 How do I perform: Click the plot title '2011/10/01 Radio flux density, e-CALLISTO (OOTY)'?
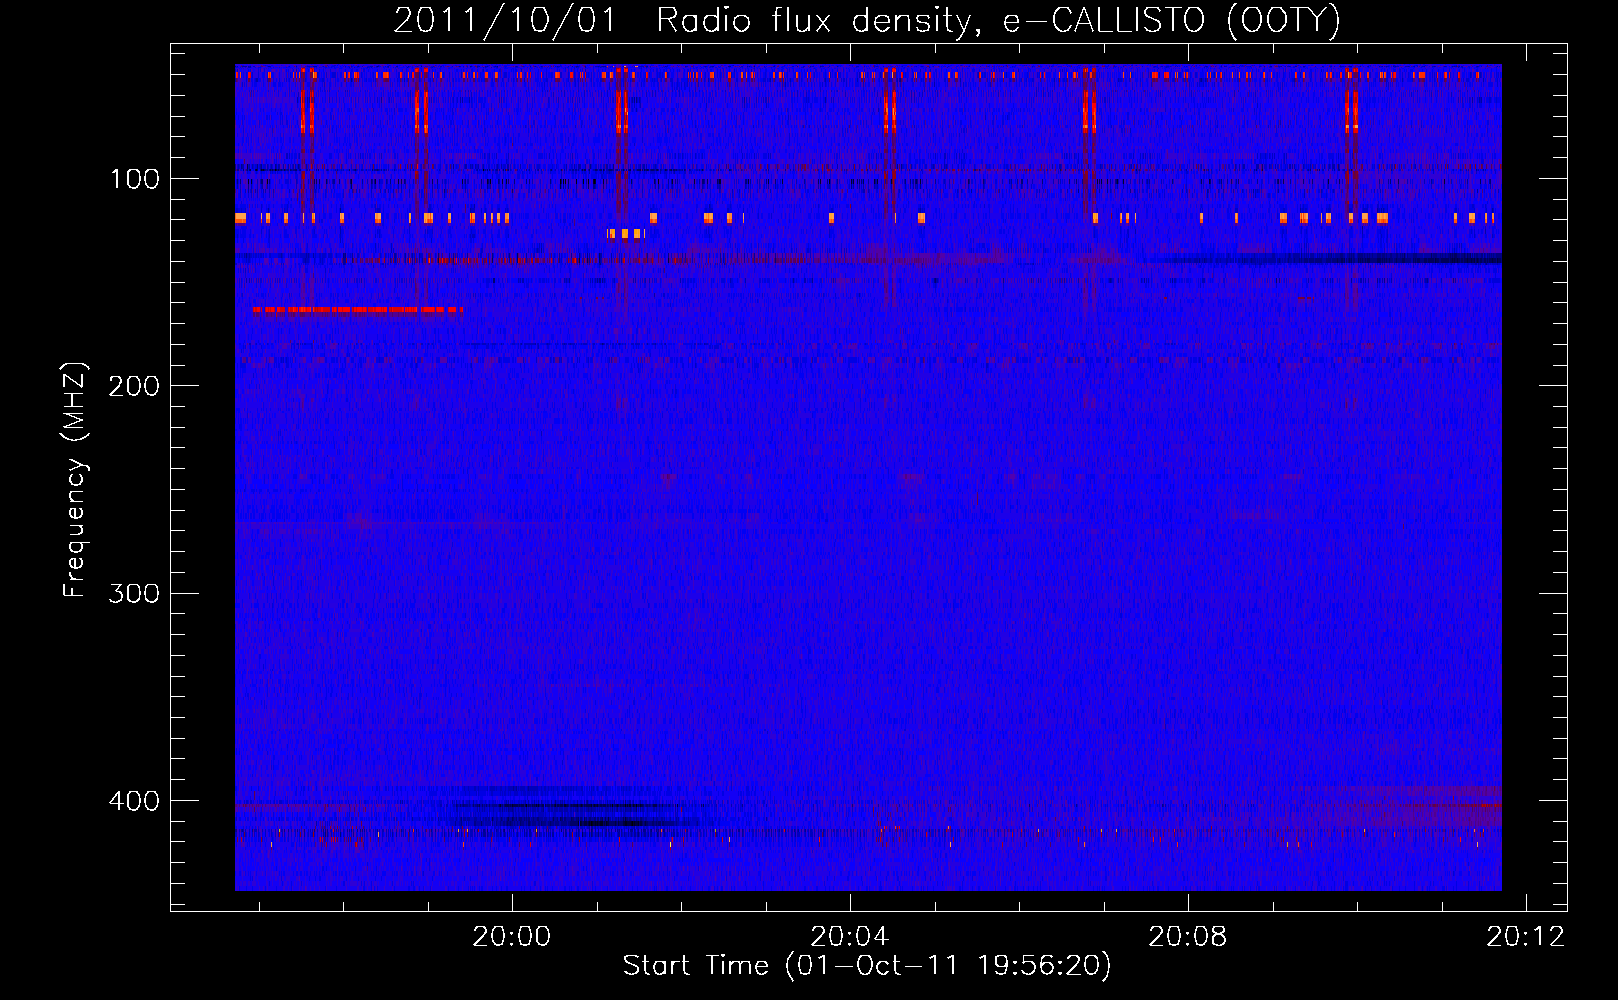pos(866,21)
